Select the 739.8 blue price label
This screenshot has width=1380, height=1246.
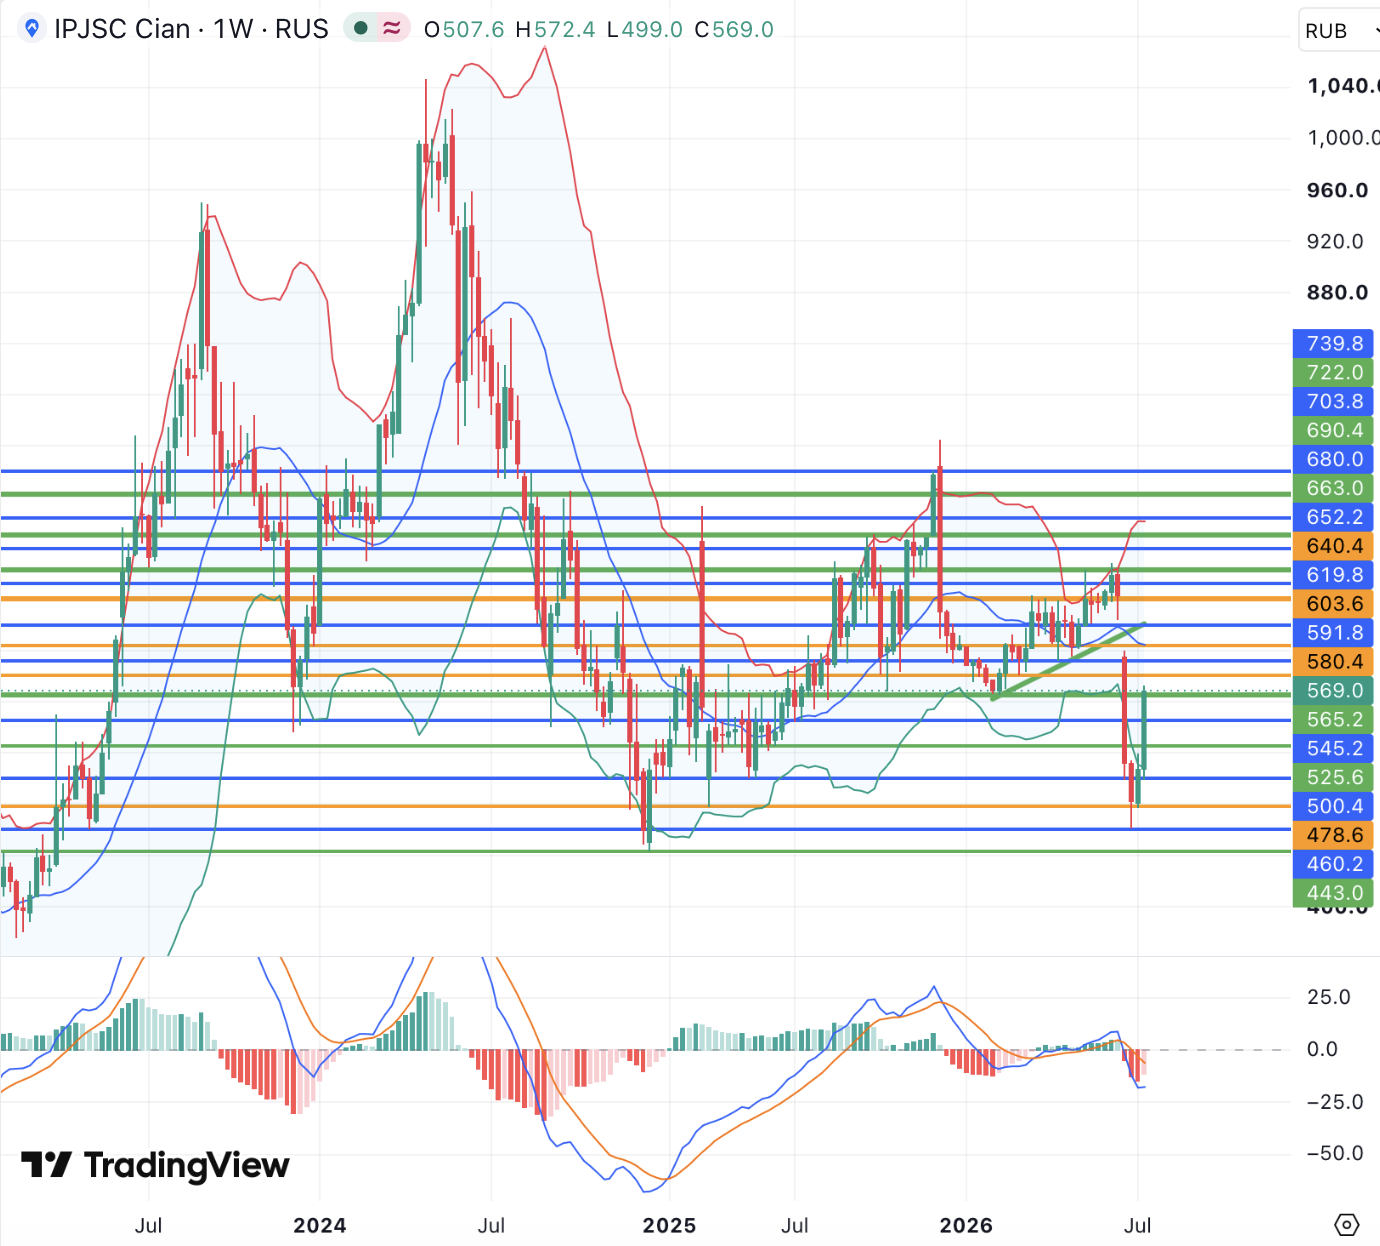click(x=1334, y=343)
